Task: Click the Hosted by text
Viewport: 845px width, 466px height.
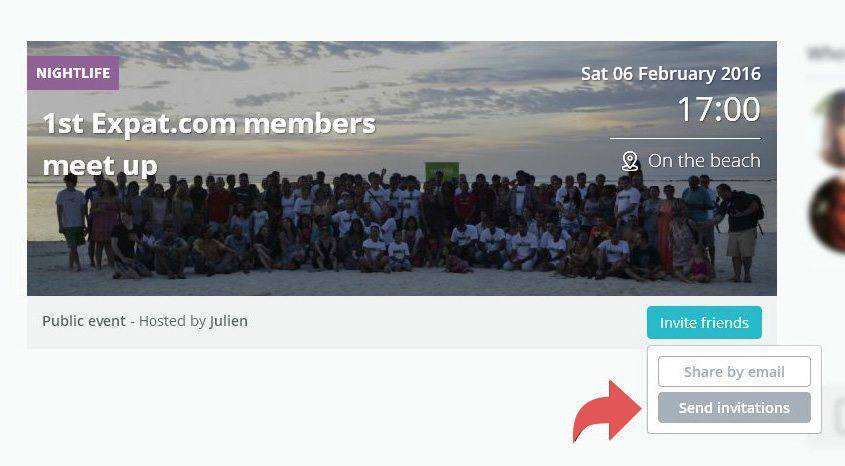Action: (172, 321)
